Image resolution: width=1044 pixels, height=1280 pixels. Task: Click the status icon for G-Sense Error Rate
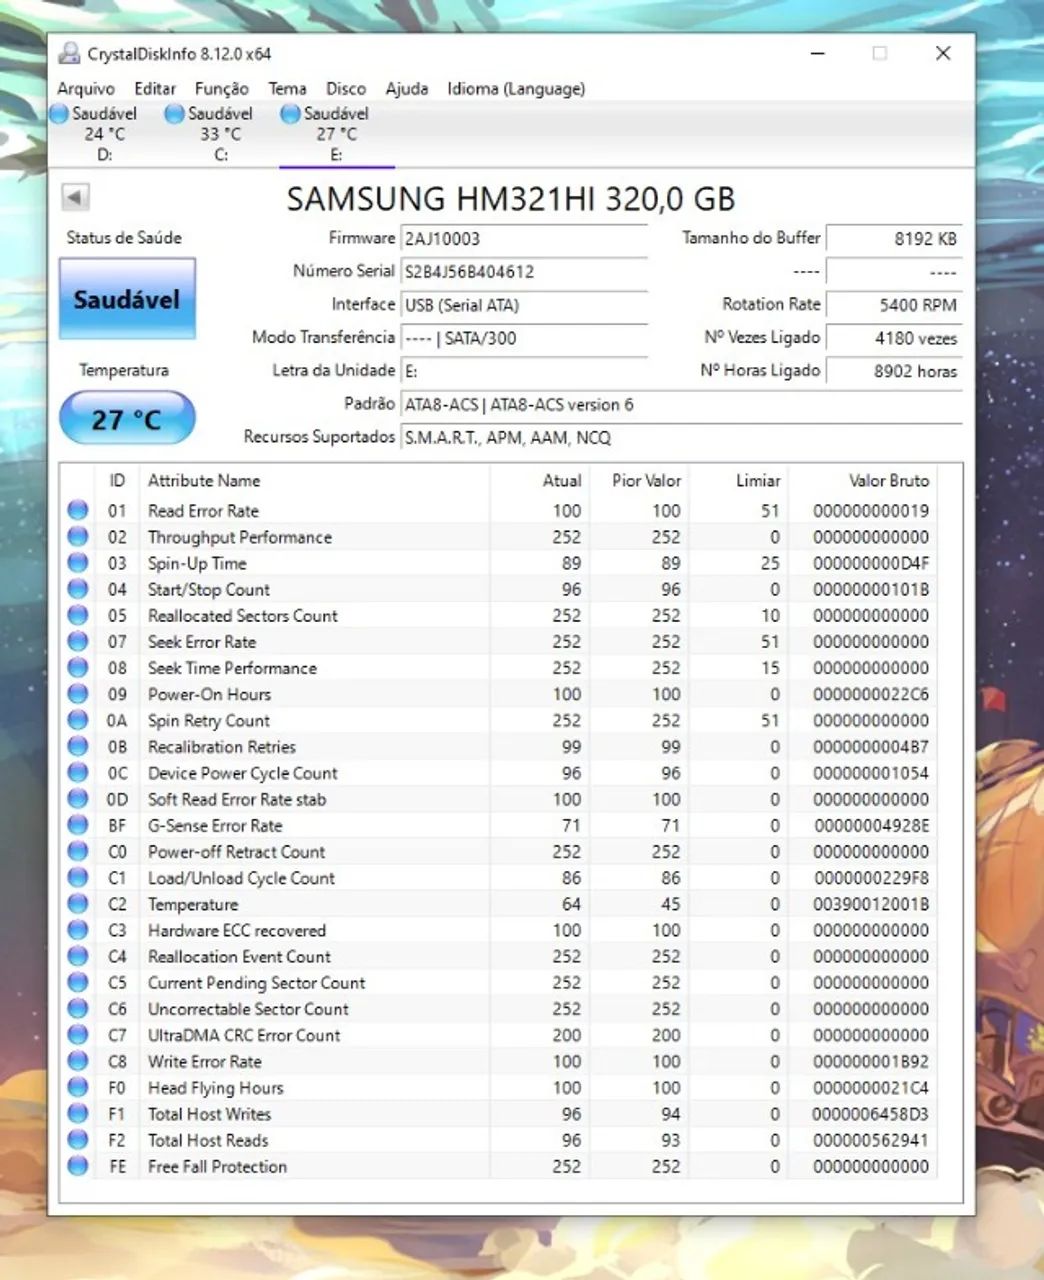pyautogui.click(x=77, y=826)
